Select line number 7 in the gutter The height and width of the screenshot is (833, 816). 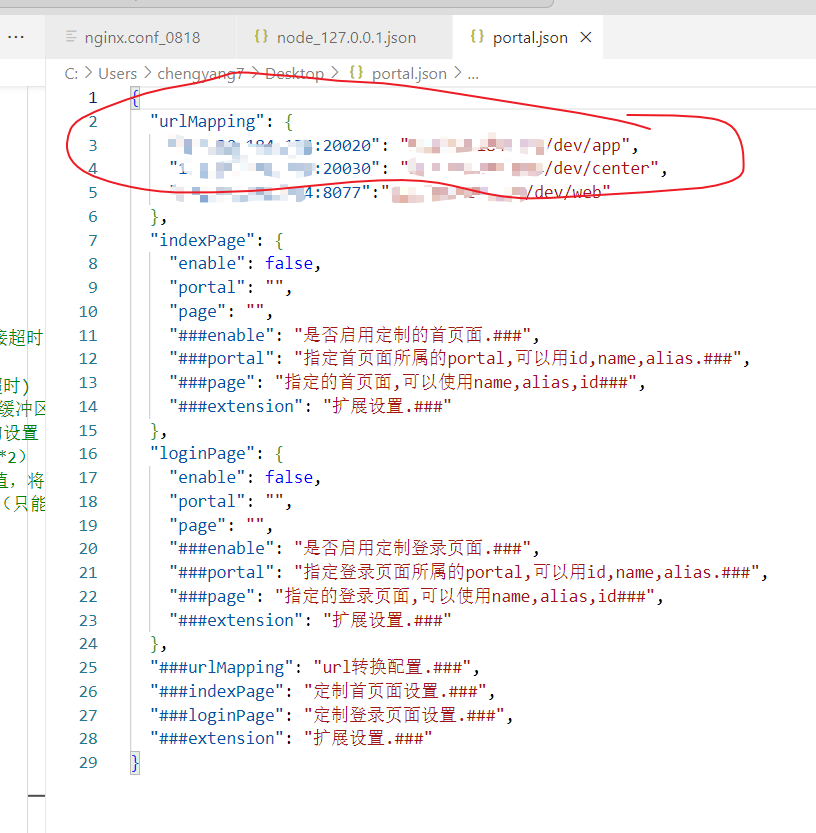(93, 240)
